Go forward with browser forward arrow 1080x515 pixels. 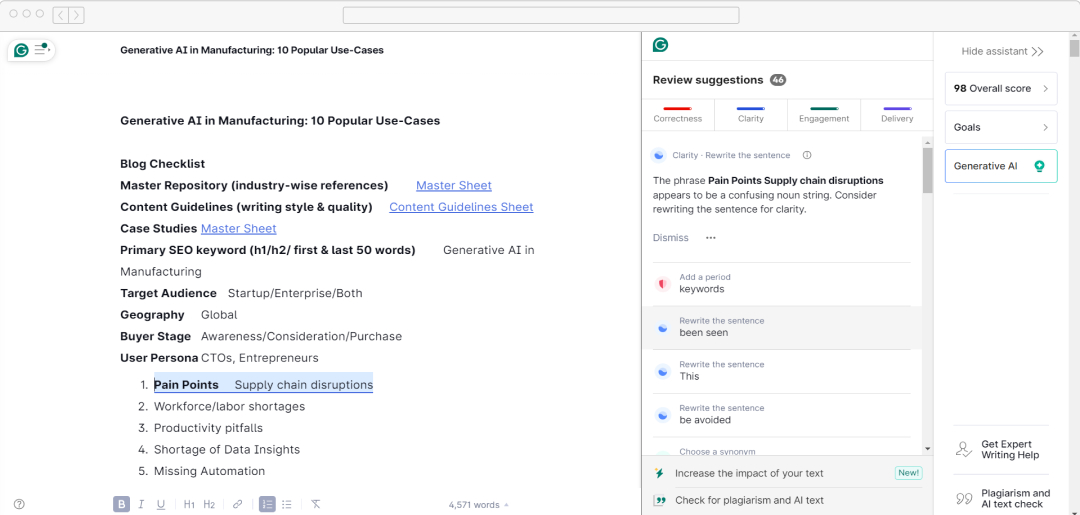click(x=76, y=15)
